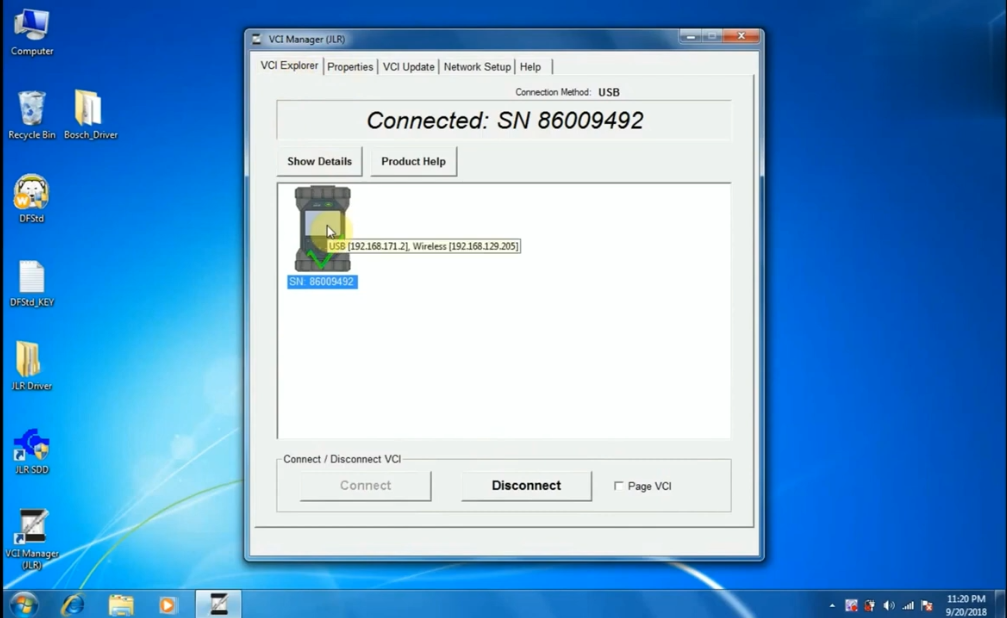Open Windows Media Player from the taskbar

pyautogui.click(x=167, y=605)
